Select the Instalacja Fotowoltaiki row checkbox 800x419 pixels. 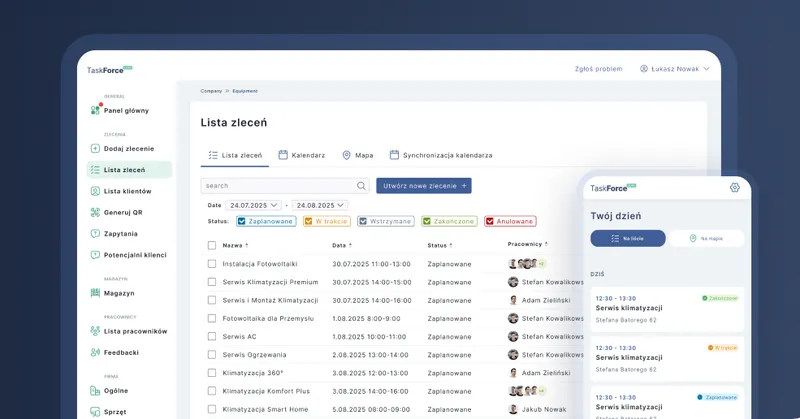tap(212, 264)
